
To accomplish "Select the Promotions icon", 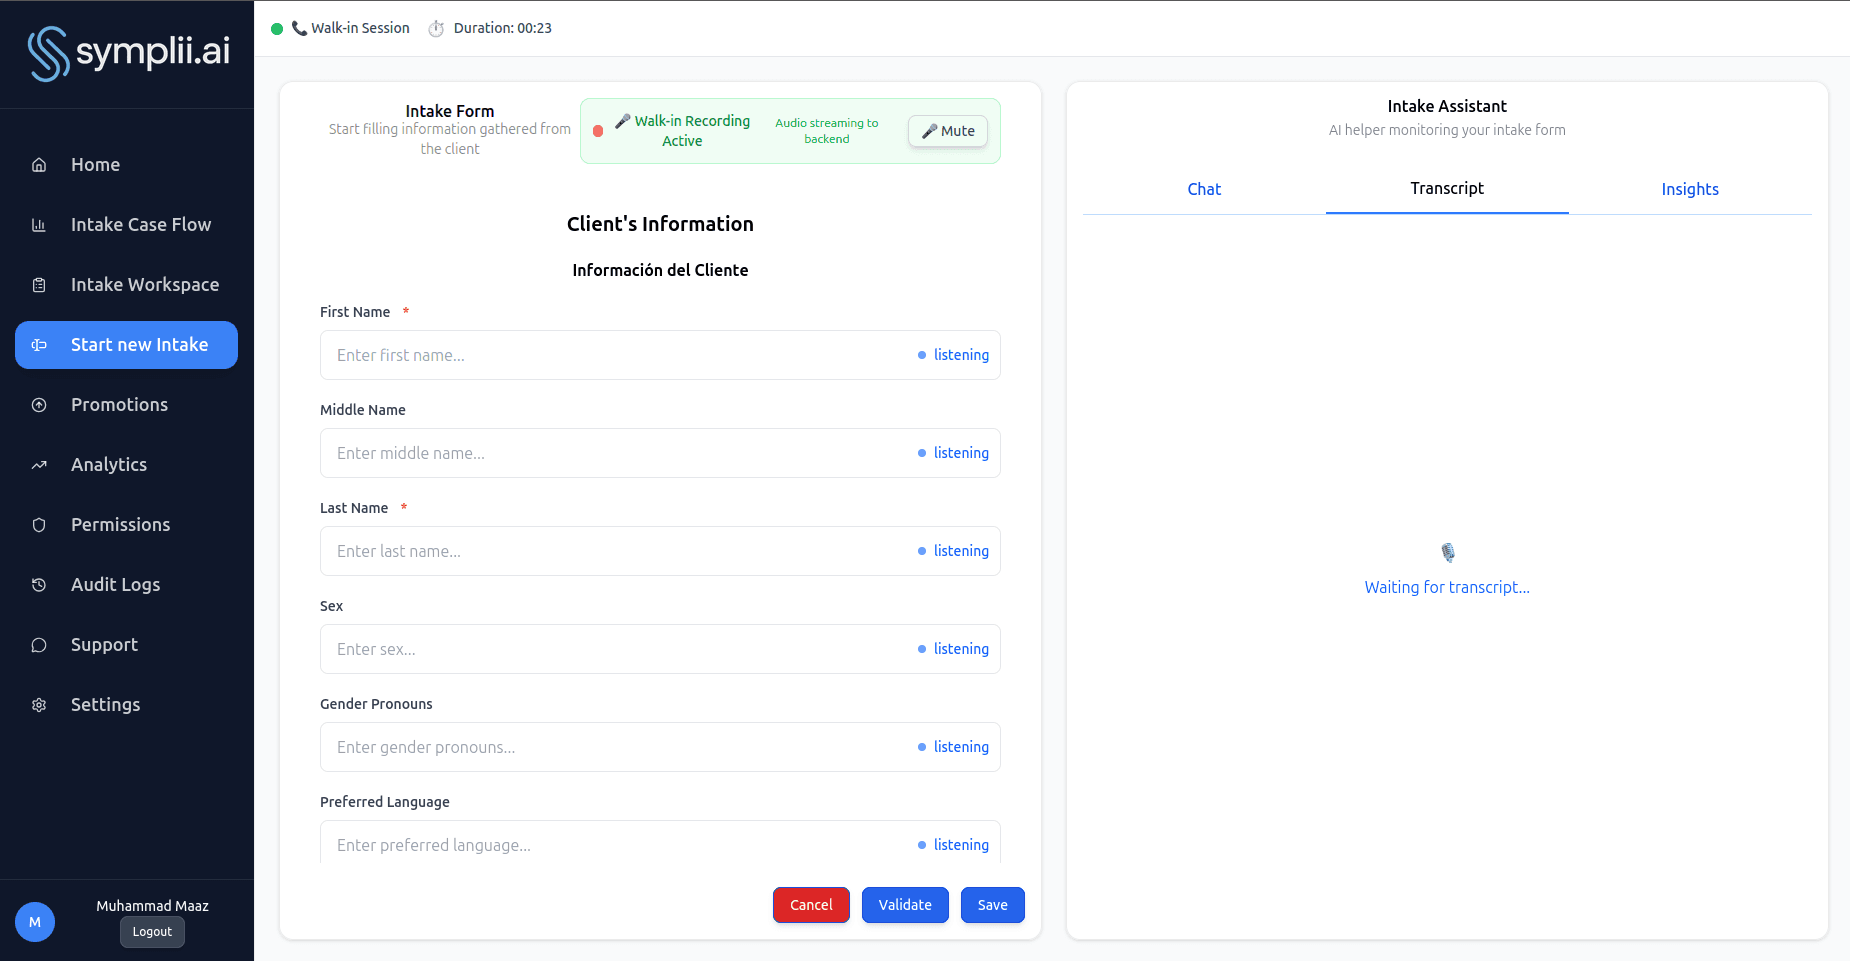I will [38, 404].
